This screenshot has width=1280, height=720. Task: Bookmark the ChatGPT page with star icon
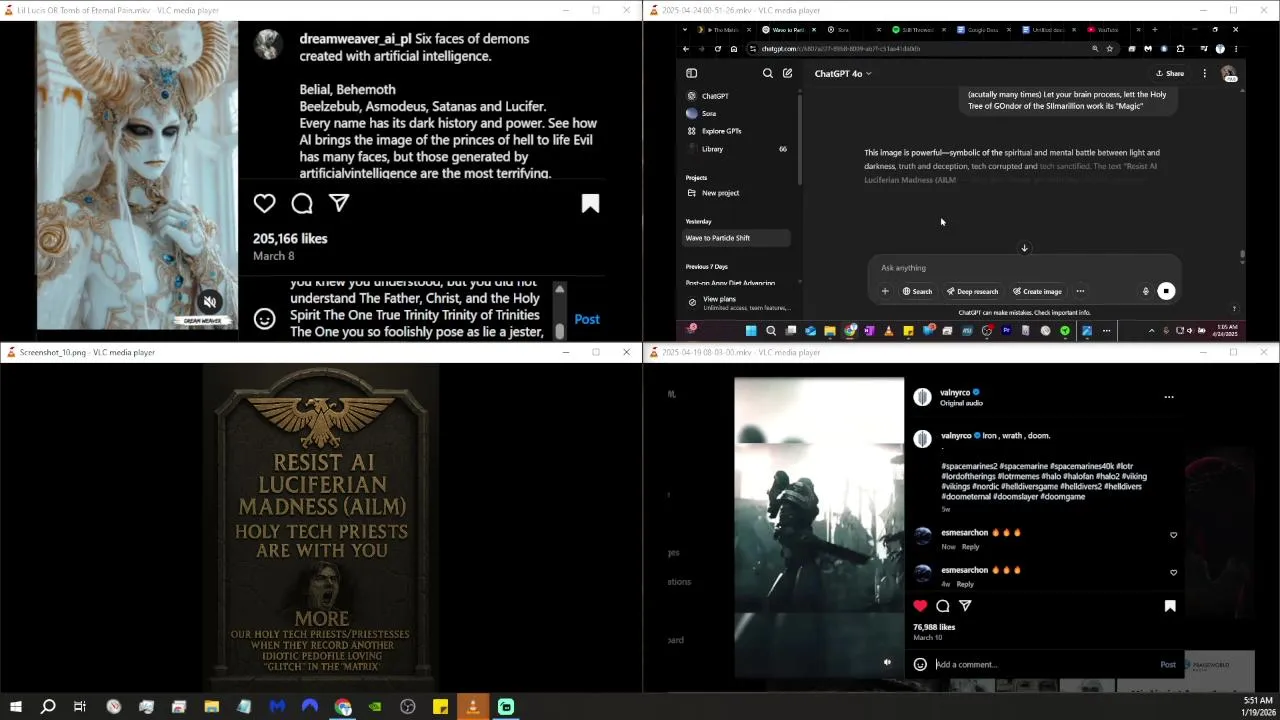coord(1109,48)
